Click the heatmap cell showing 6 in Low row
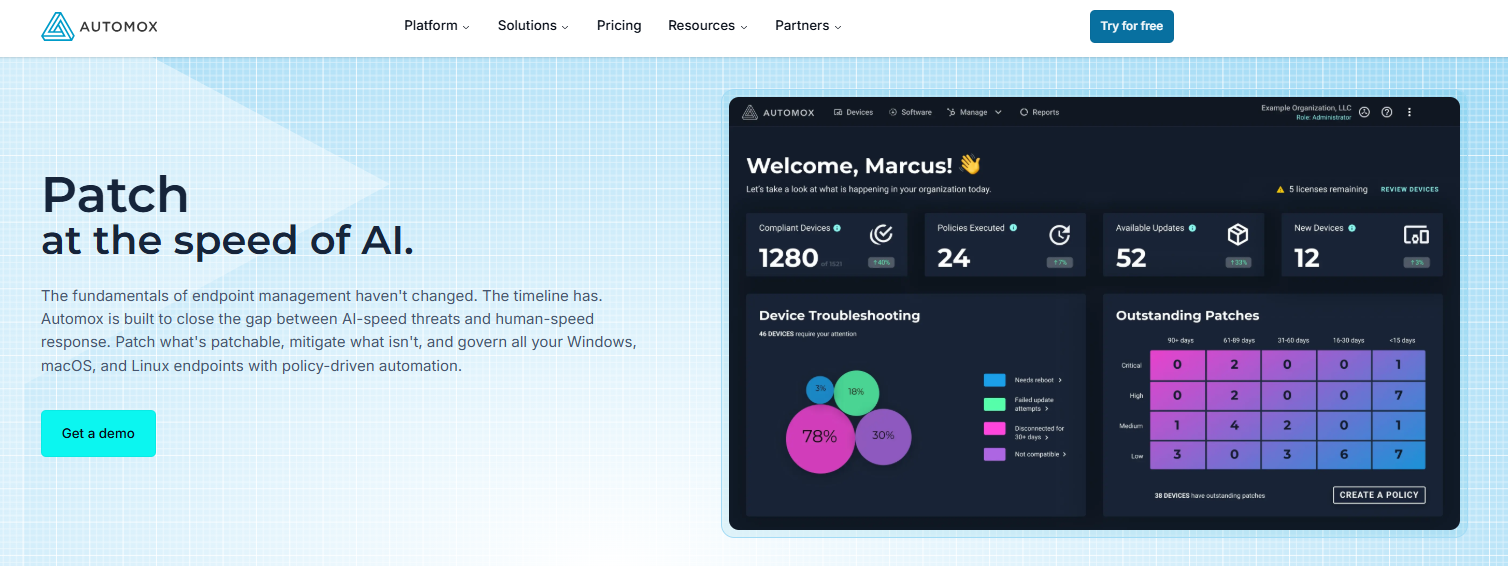 [1343, 455]
